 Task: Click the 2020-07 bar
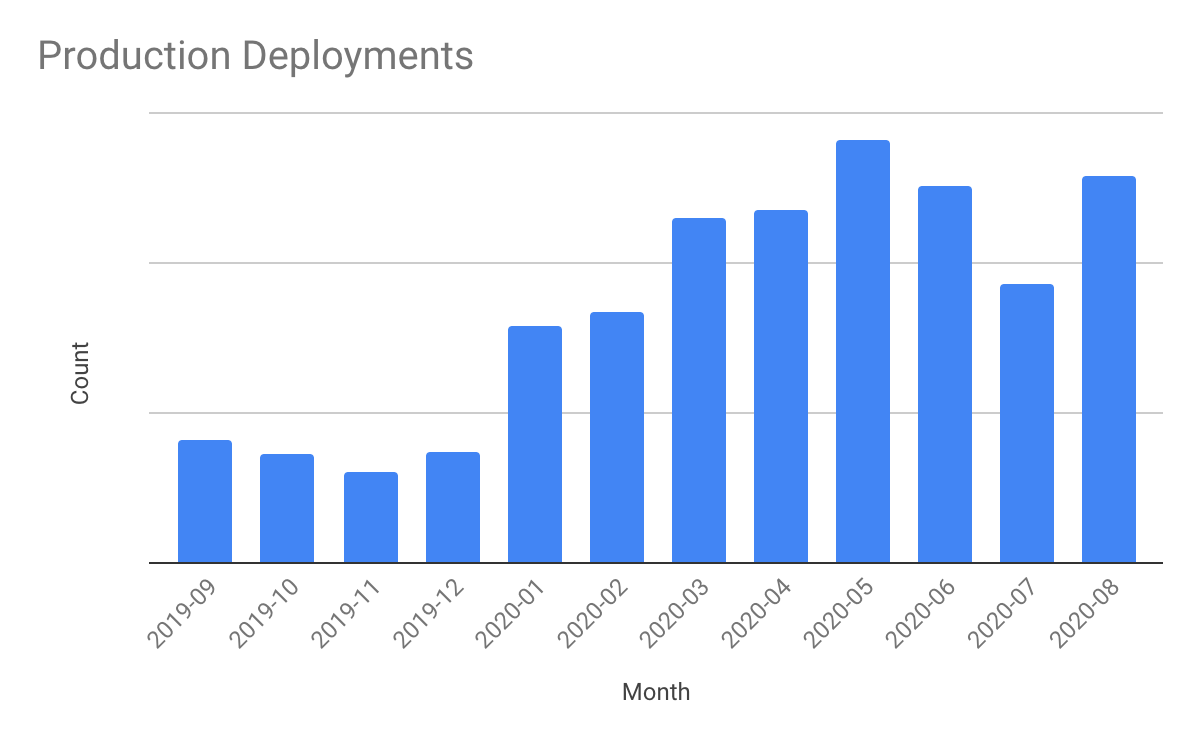point(1025,423)
